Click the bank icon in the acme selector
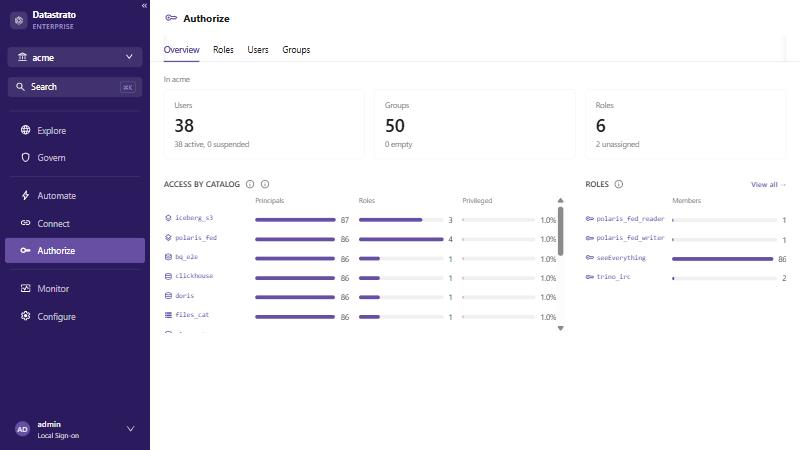 (x=22, y=57)
